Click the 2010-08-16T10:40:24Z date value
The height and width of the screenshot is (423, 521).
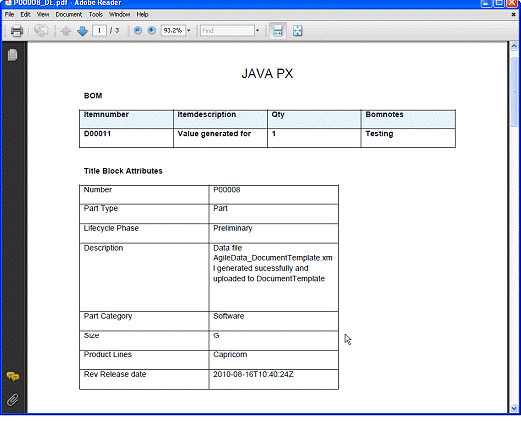(x=253, y=374)
